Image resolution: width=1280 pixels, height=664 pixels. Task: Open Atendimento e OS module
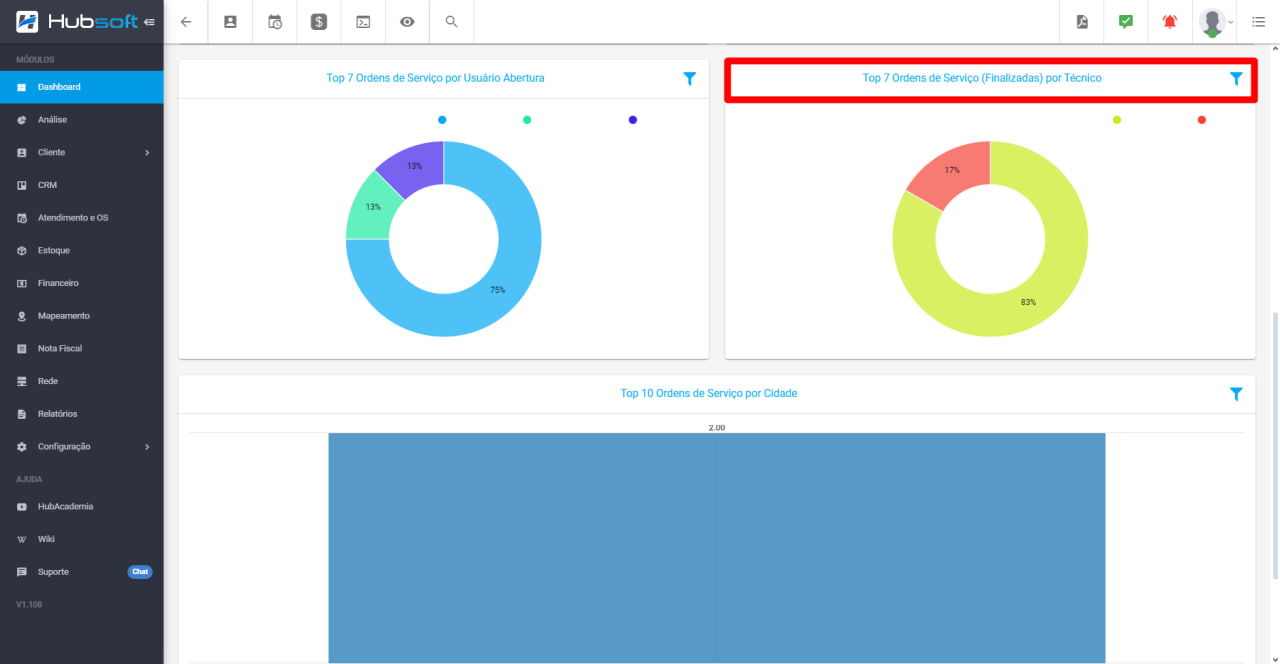pos(72,218)
